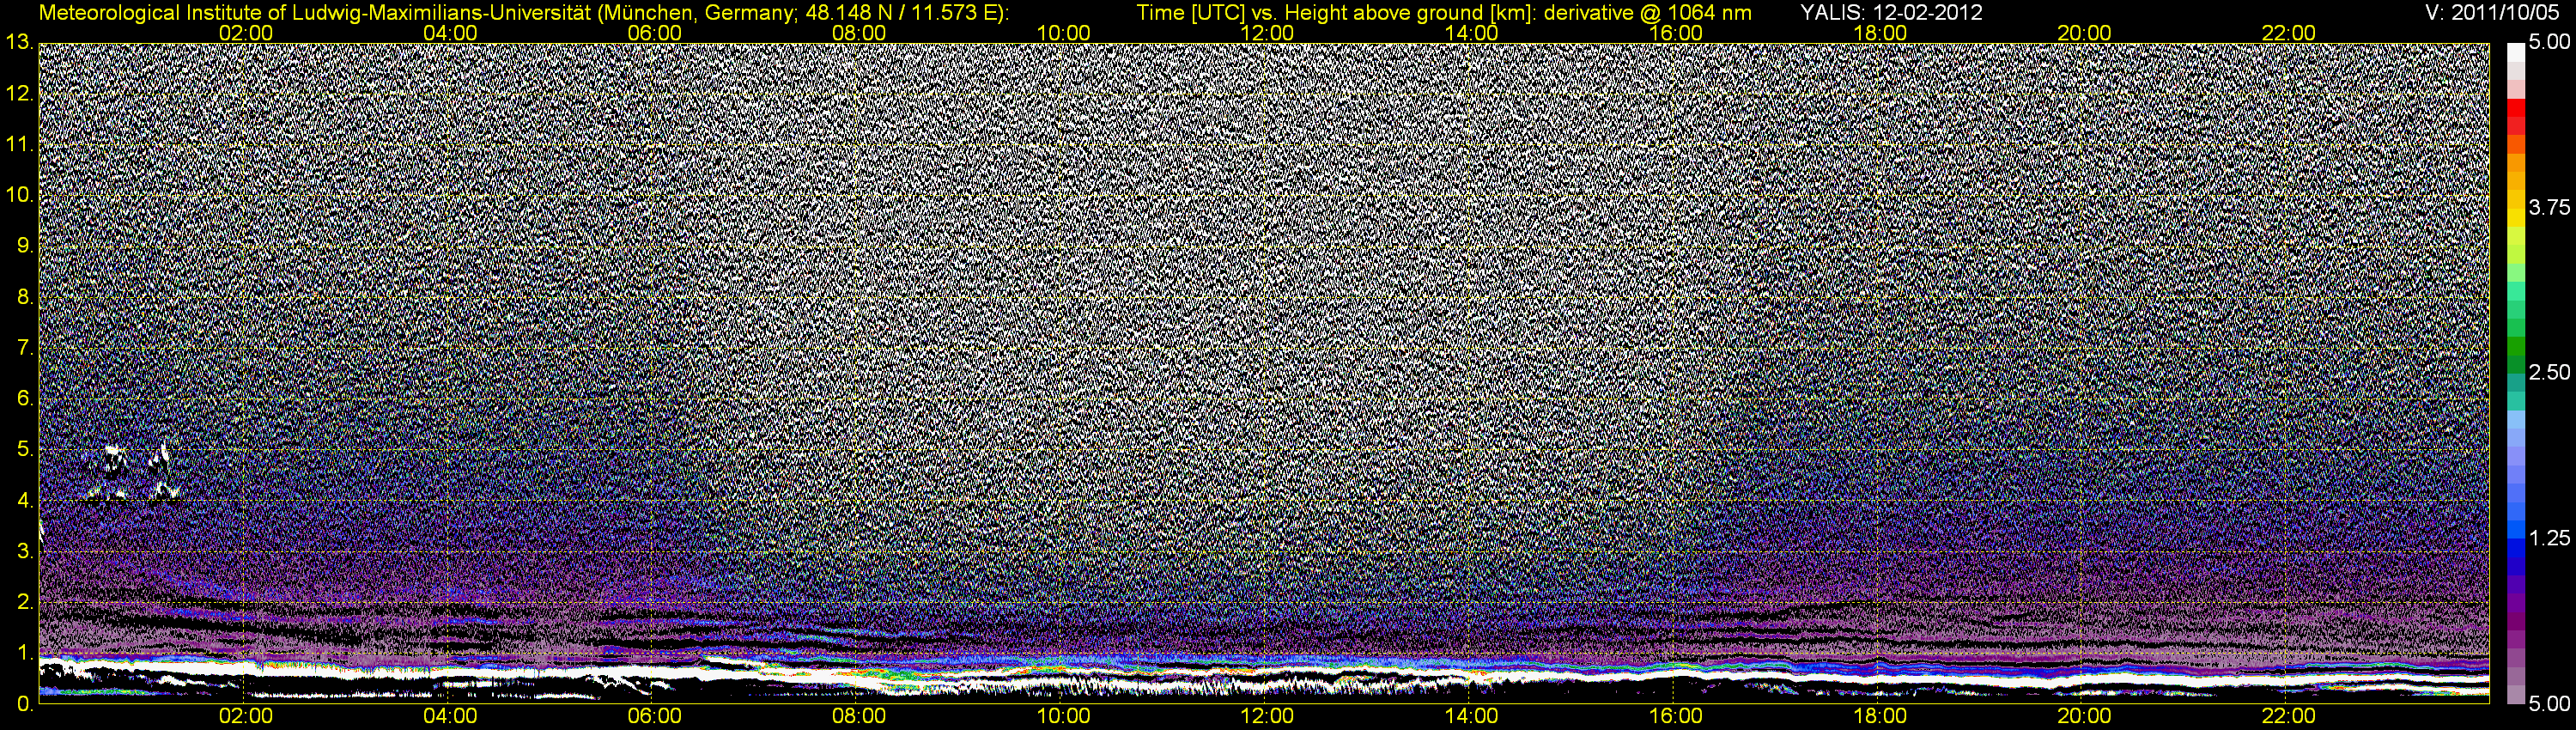This screenshot has width=2576, height=730.
Task: Click the 04:00 label on top axis
Action: tap(450, 33)
